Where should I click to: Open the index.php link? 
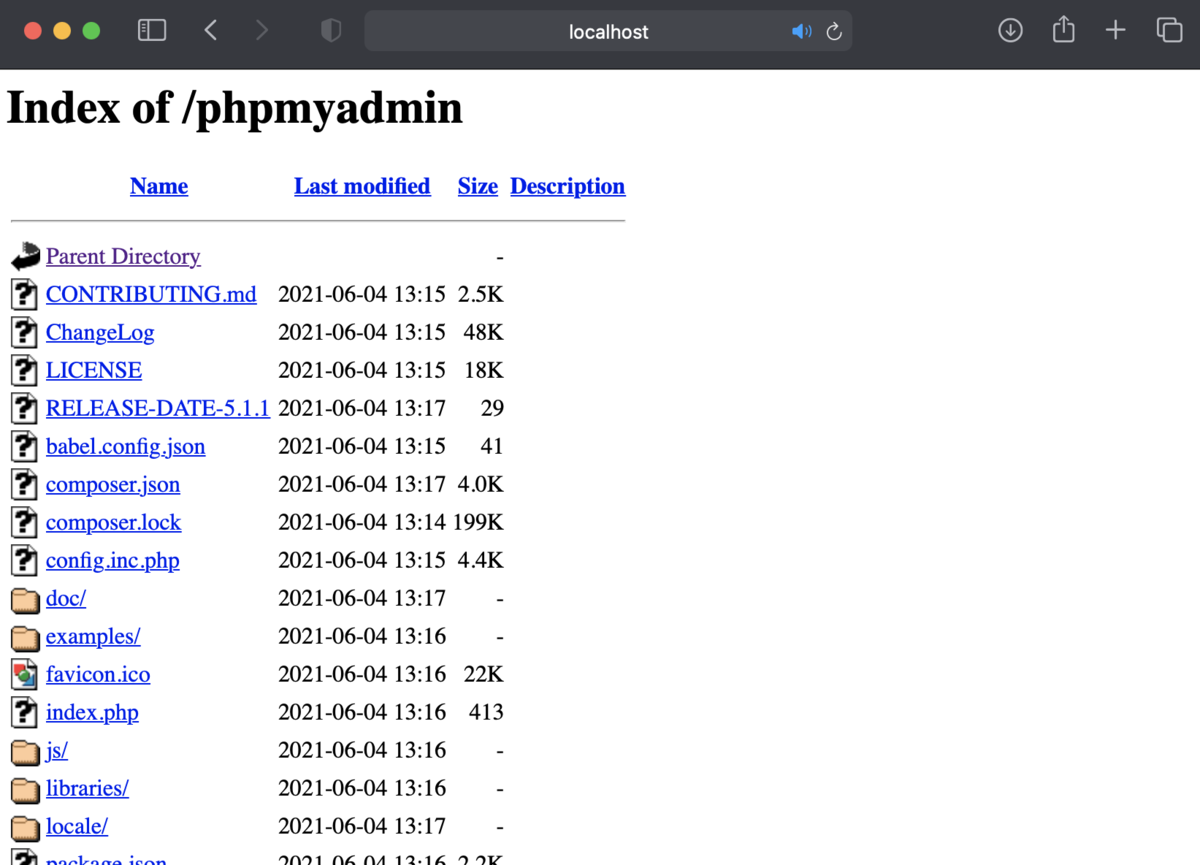click(92, 713)
